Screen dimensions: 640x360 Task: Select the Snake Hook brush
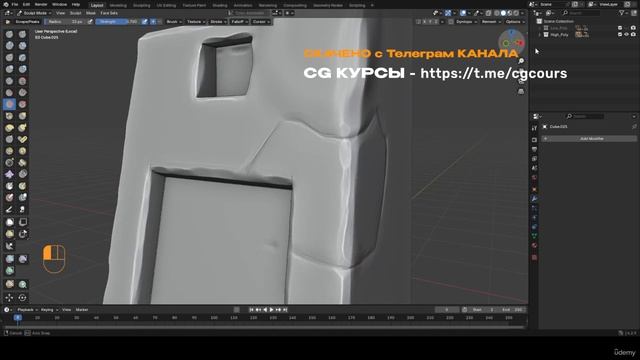[x=22, y=128]
